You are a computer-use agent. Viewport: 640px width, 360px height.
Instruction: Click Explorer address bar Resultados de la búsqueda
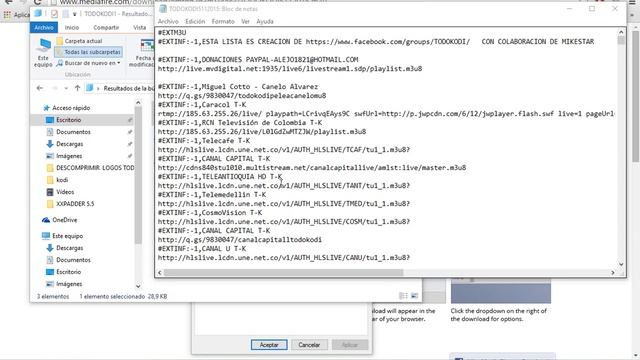[x=128, y=88]
